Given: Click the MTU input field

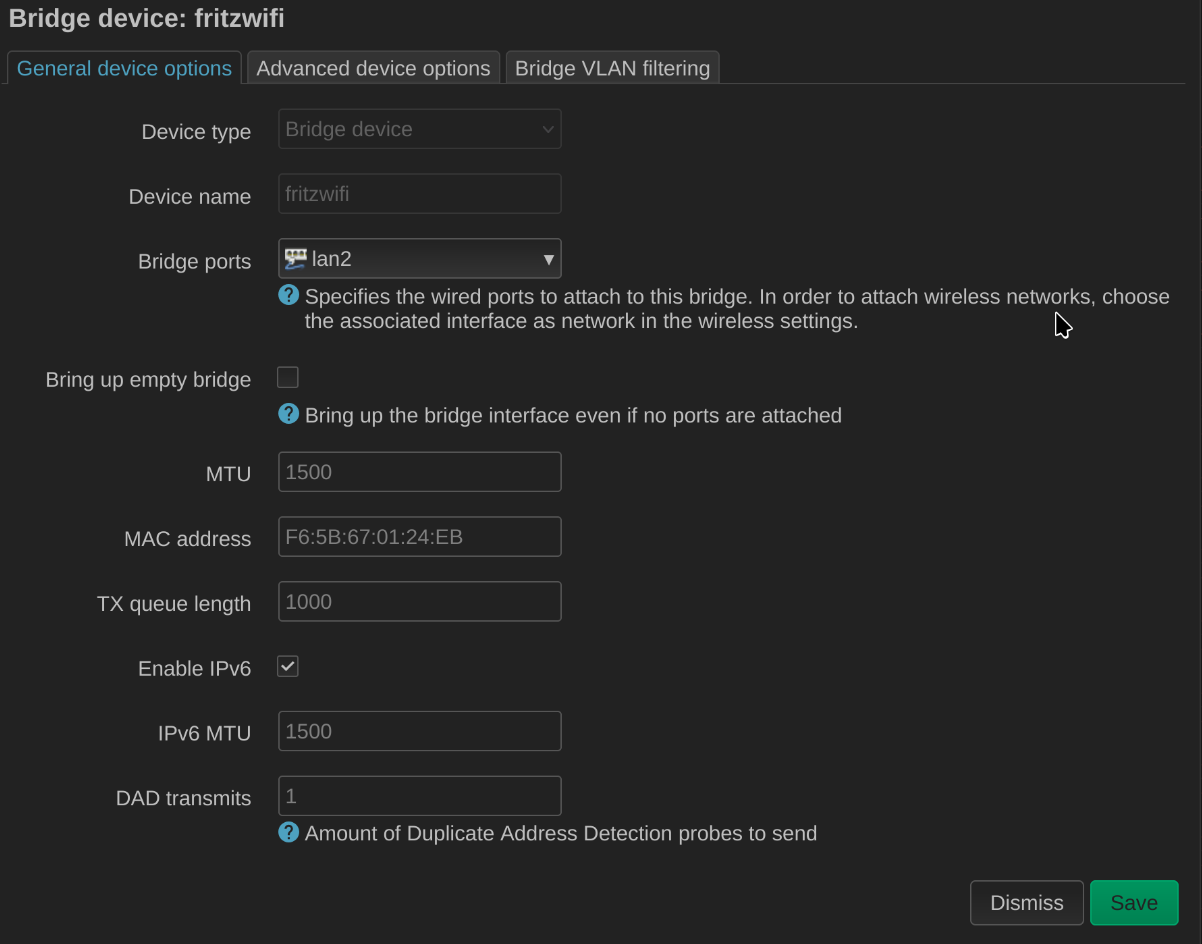Looking at the screenshot, I should (419, 472).
